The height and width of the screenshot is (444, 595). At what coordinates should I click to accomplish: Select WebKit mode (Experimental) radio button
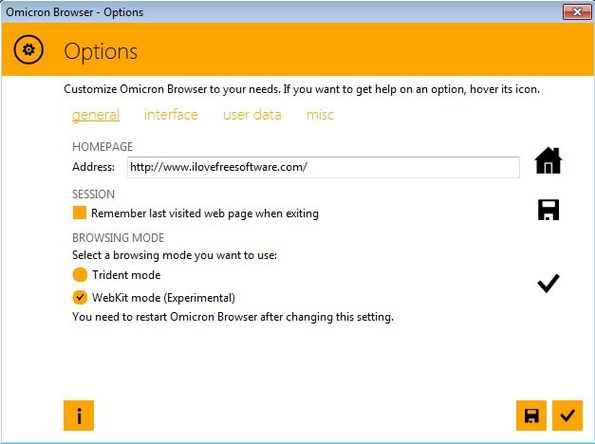80,298
